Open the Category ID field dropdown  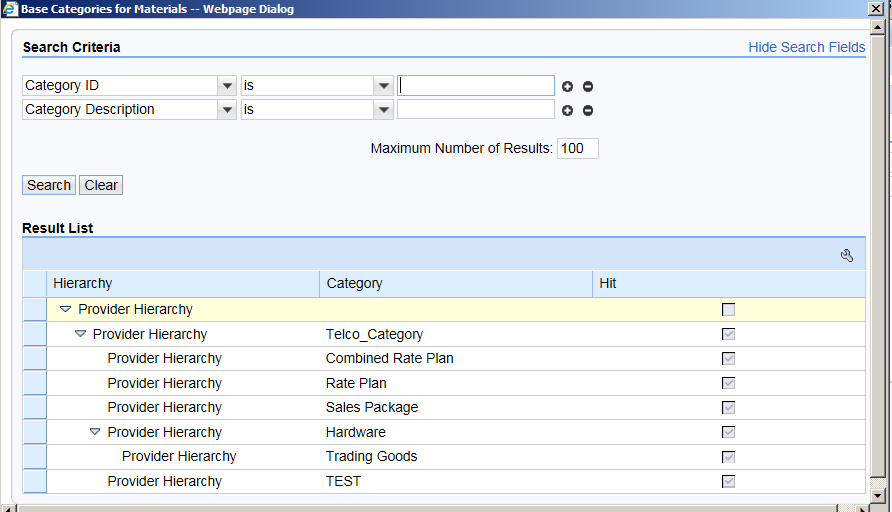click(x=227, y=86)
